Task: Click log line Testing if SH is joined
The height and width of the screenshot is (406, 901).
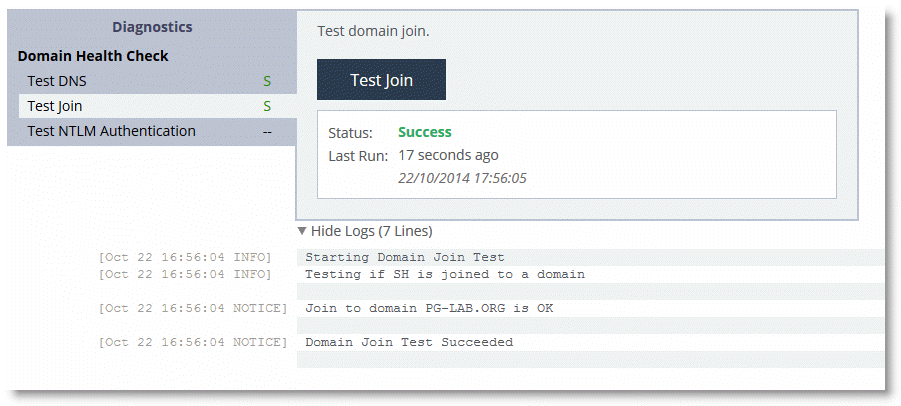Action: (x=445, y=274)
